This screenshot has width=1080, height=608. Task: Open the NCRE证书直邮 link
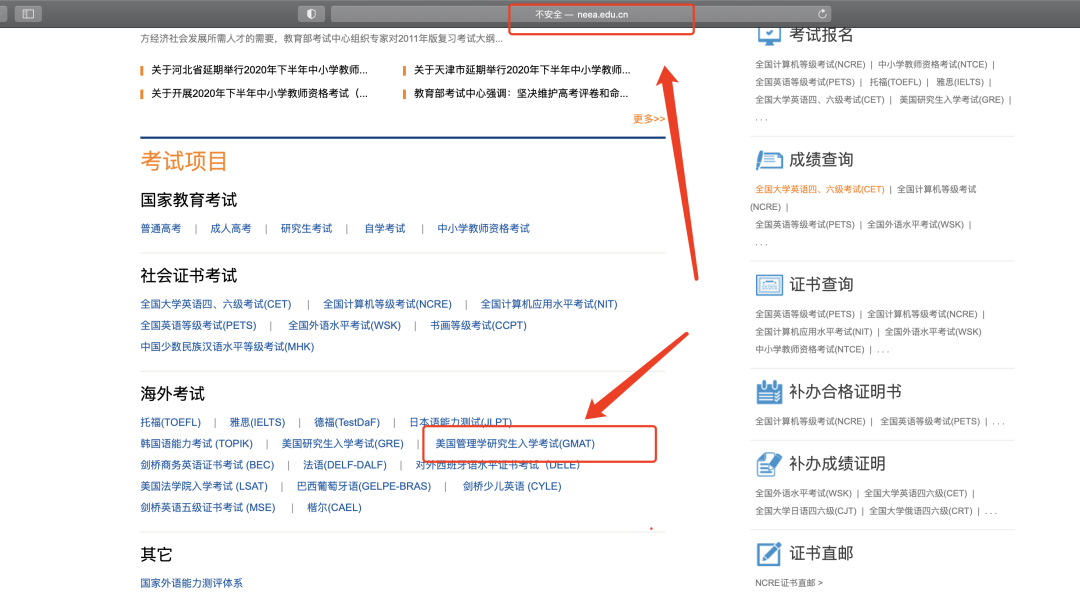point(788,583)
